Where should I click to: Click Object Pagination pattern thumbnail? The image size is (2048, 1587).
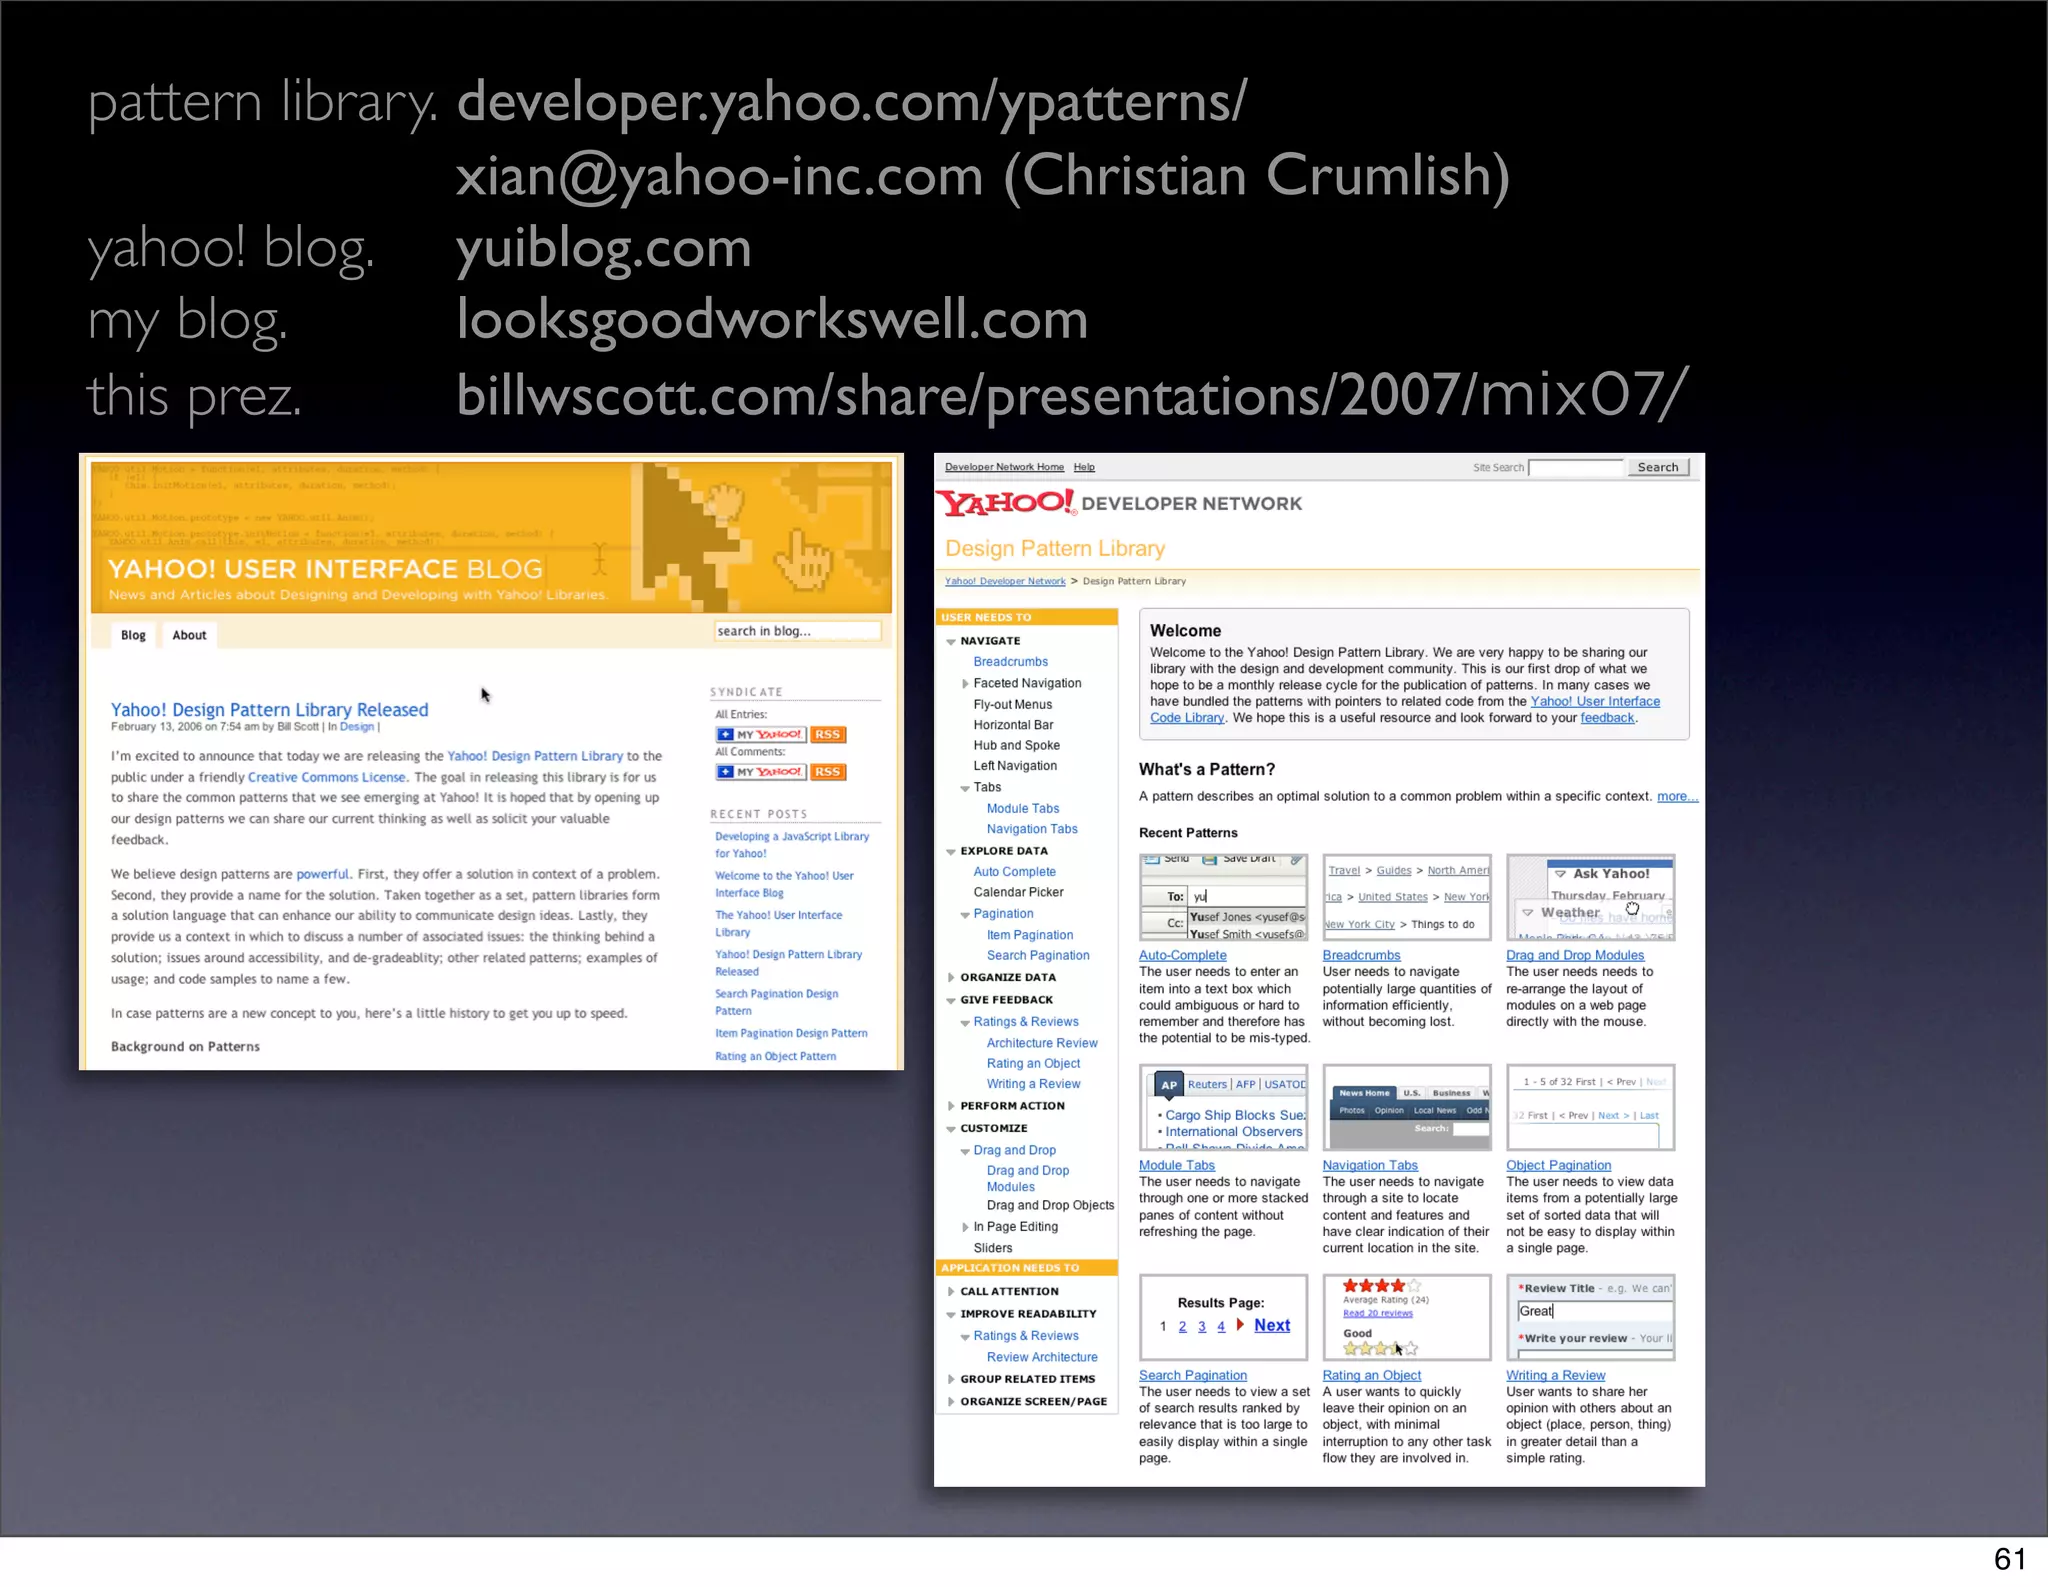1591,1107
